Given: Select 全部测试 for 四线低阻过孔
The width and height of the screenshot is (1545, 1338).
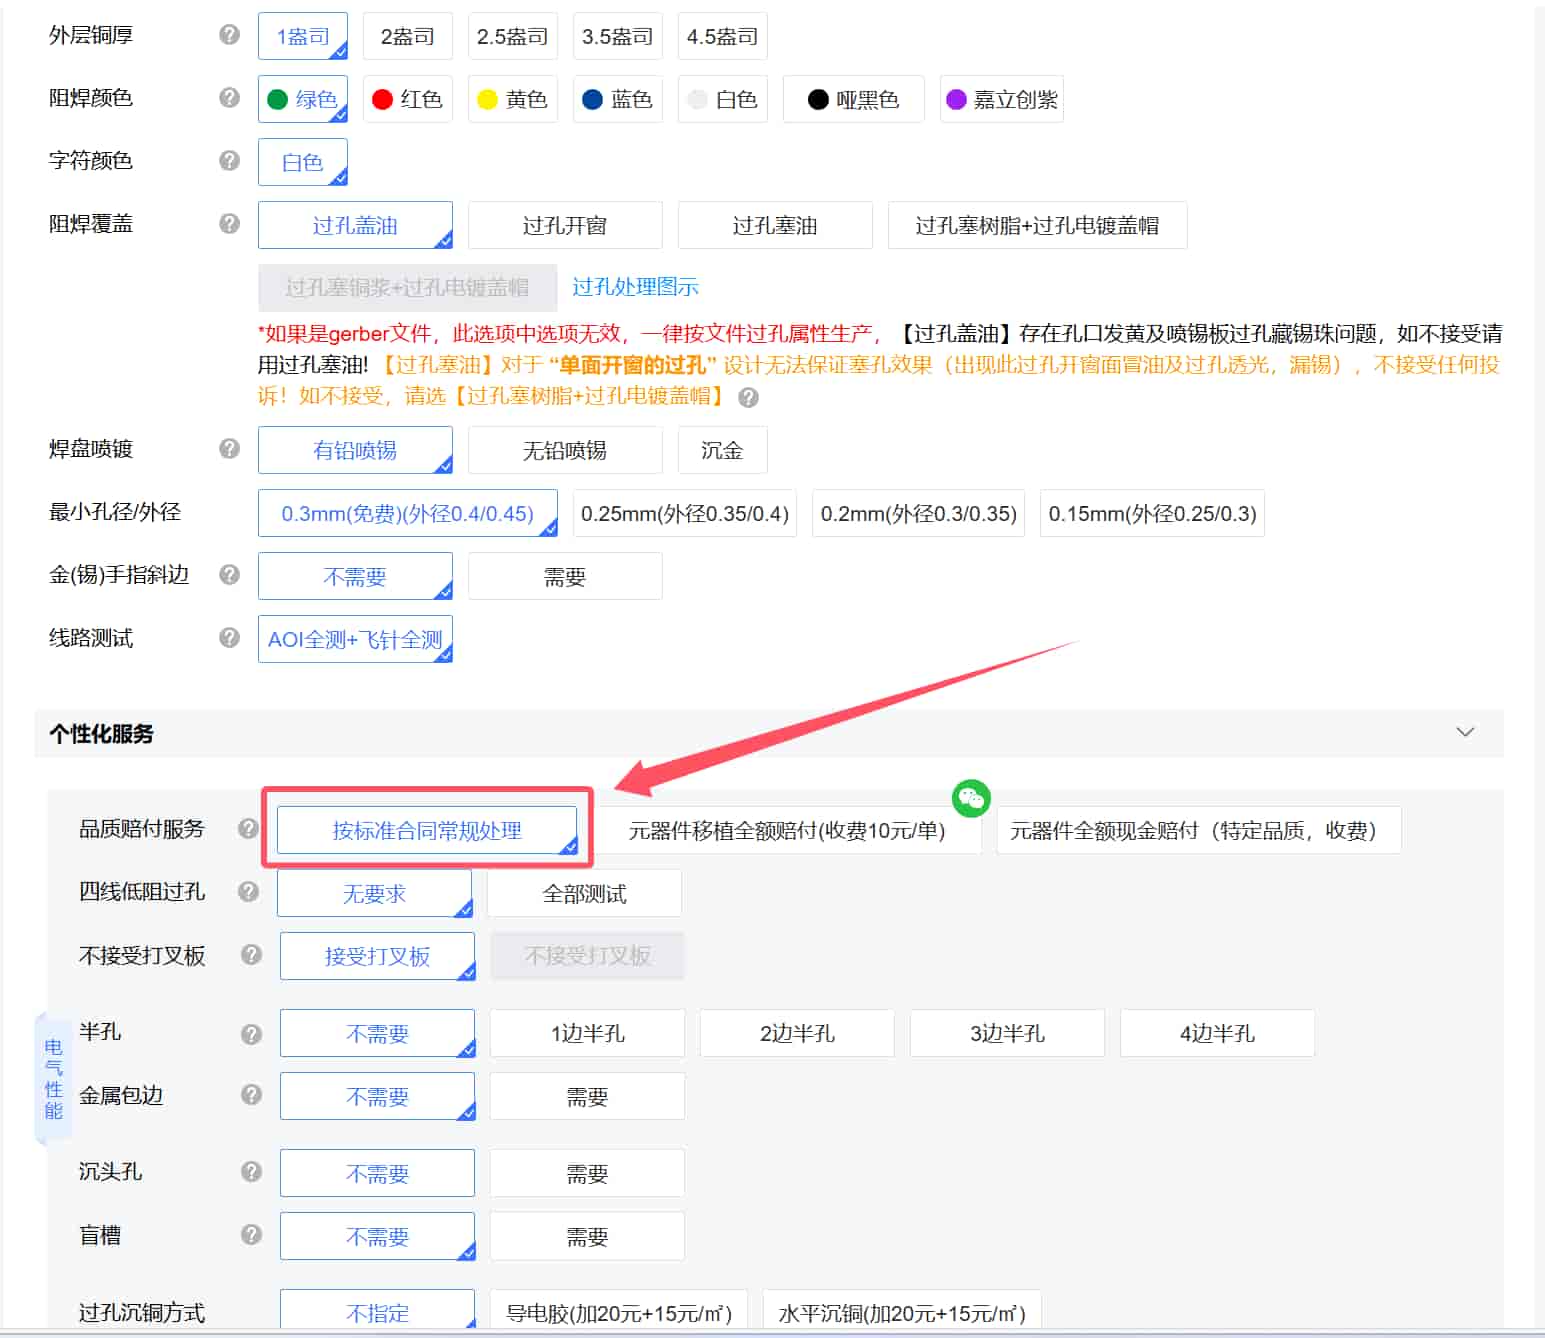Looking at the screenshot, I should pyautogui.click(x=583, y=893).
